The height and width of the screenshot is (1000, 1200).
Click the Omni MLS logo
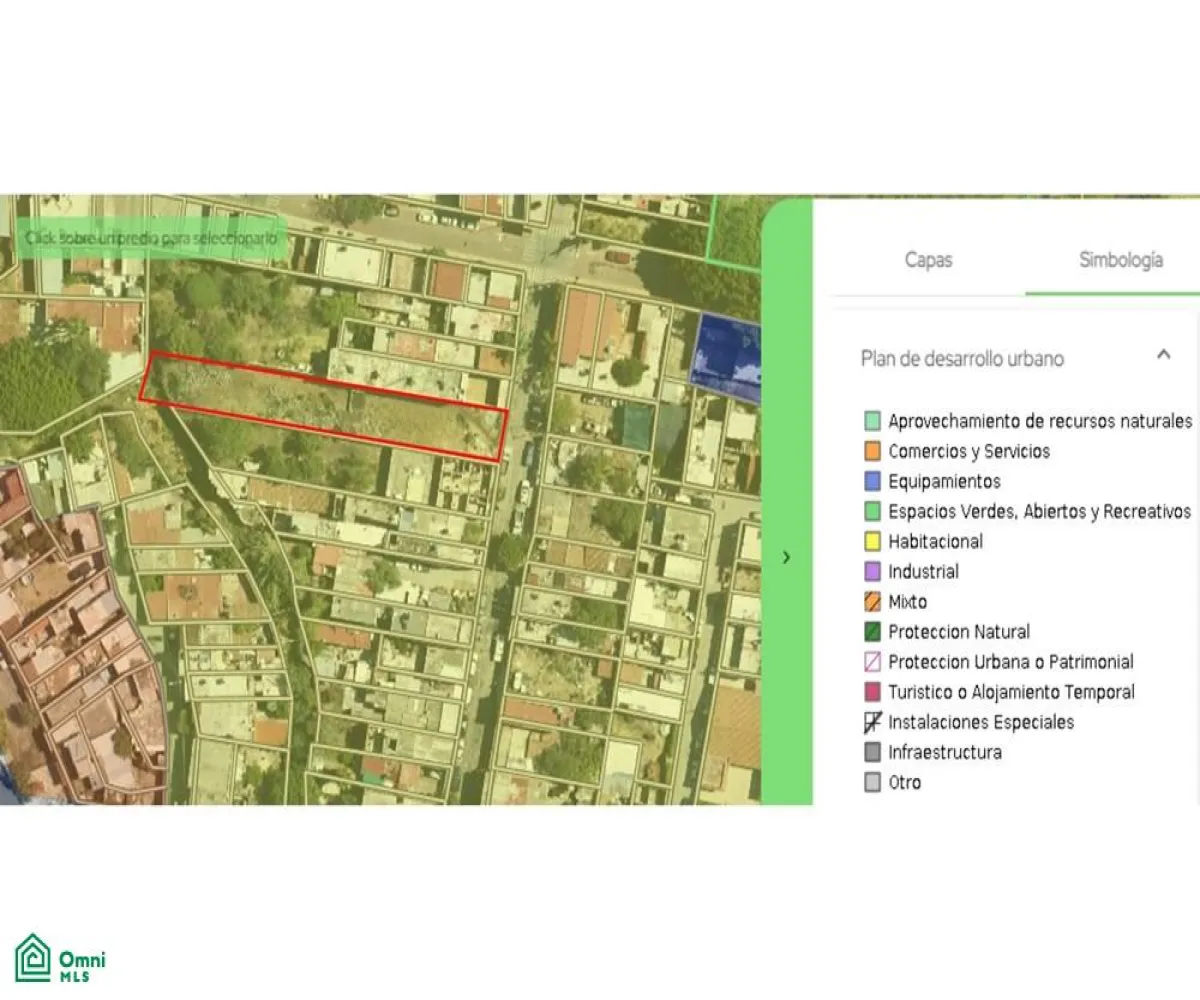60,958
